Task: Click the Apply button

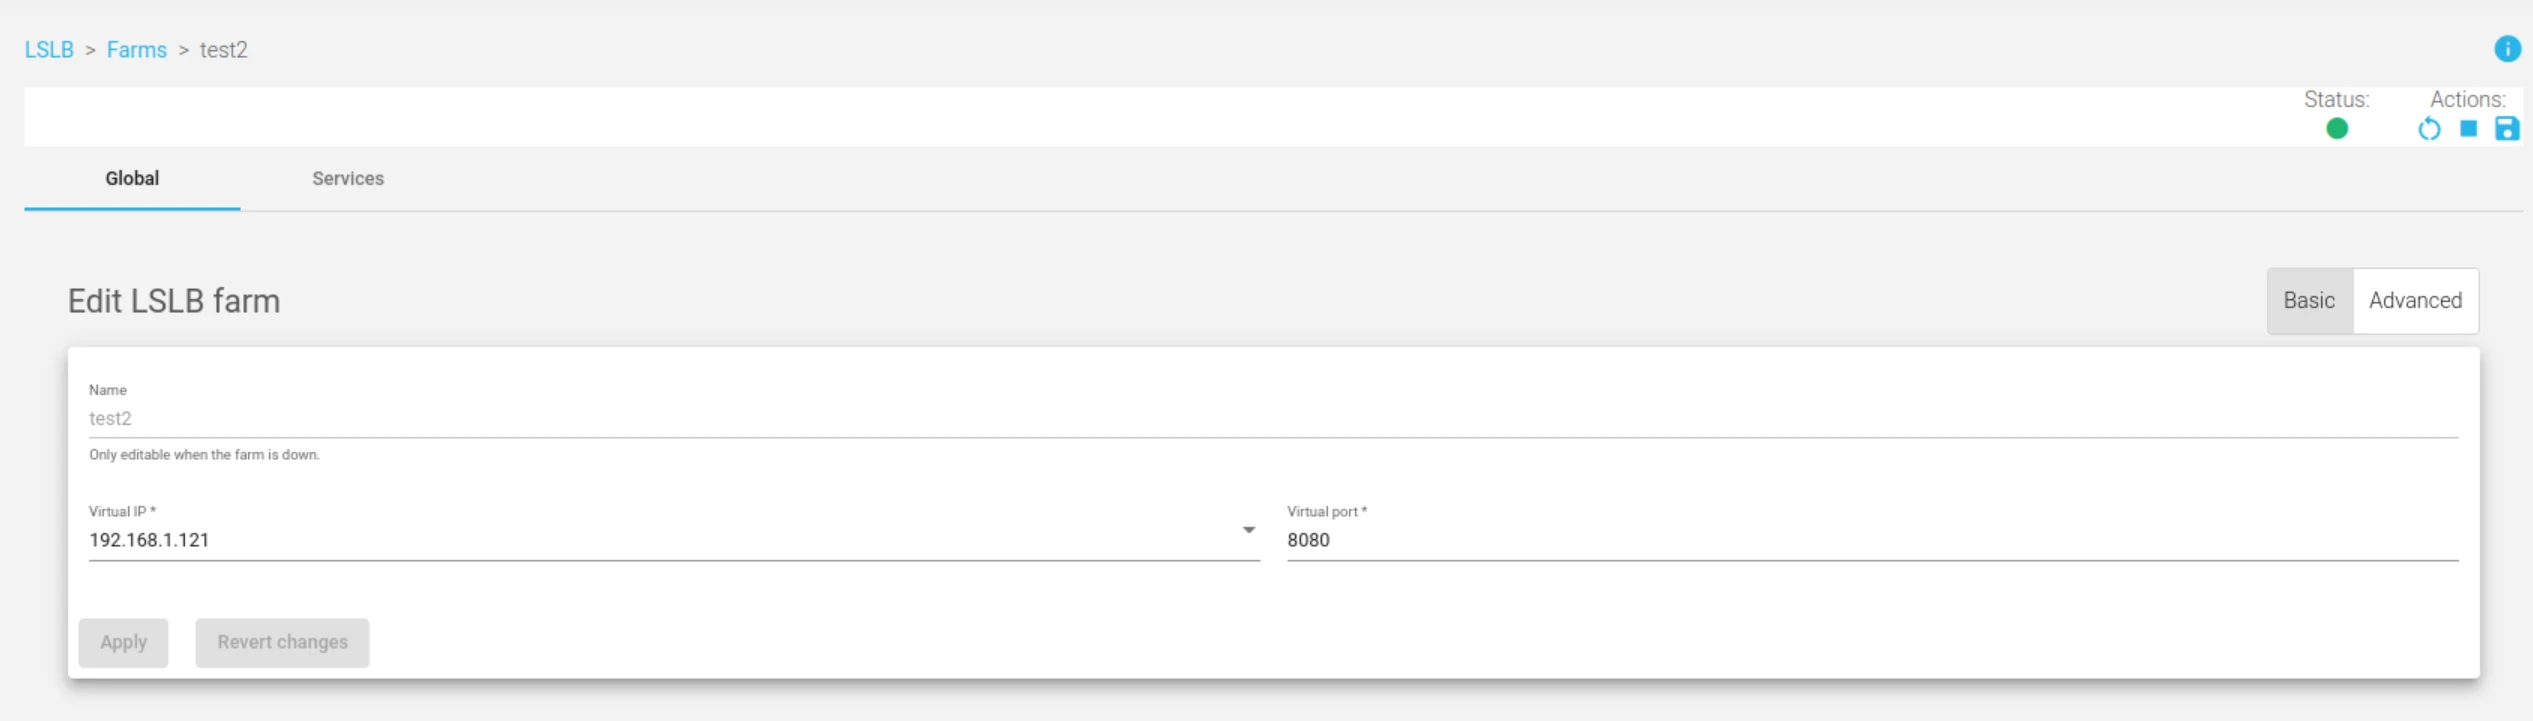Action: click(x=123, y=643)
